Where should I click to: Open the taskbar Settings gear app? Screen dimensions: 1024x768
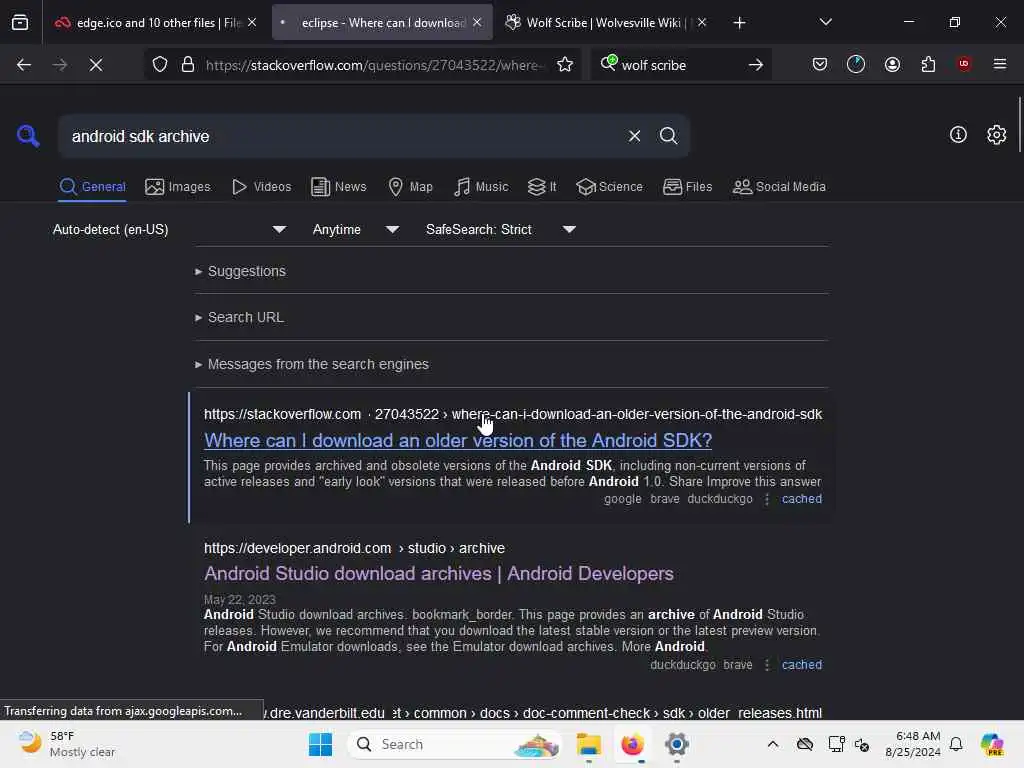pyautogui.click(x=677, y=744)
